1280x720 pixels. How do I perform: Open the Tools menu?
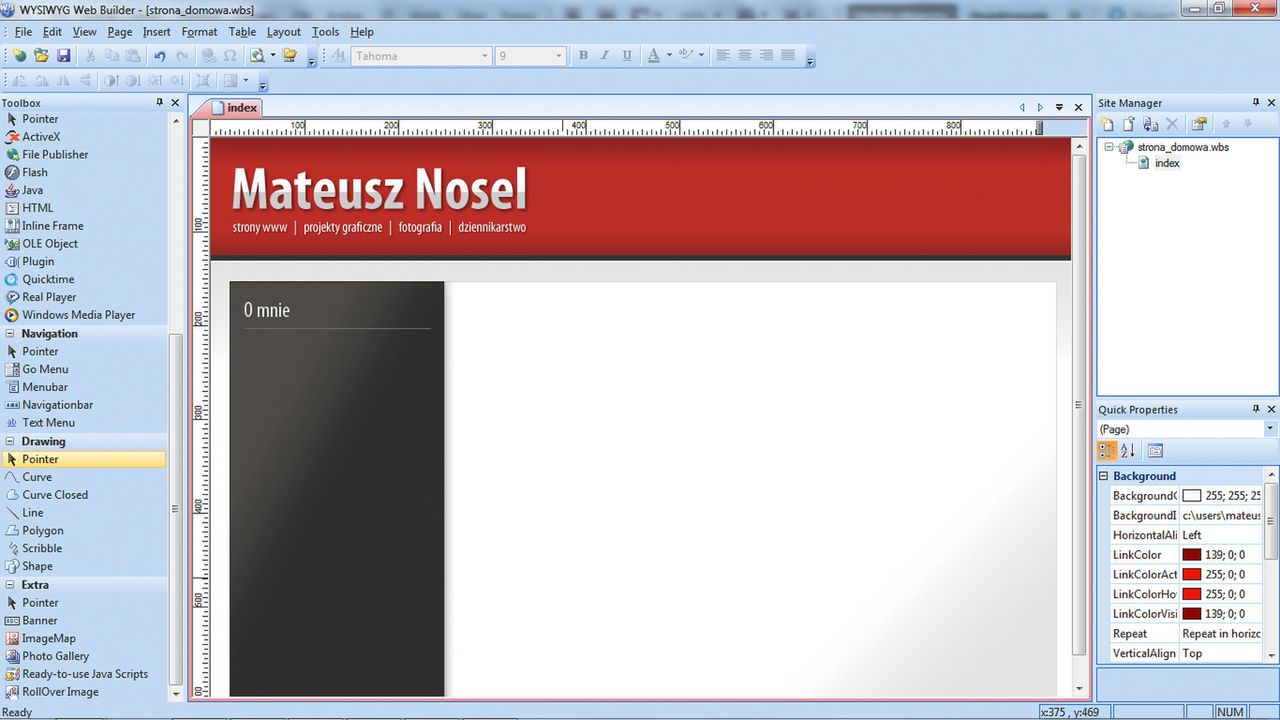(x=325, y=32)
